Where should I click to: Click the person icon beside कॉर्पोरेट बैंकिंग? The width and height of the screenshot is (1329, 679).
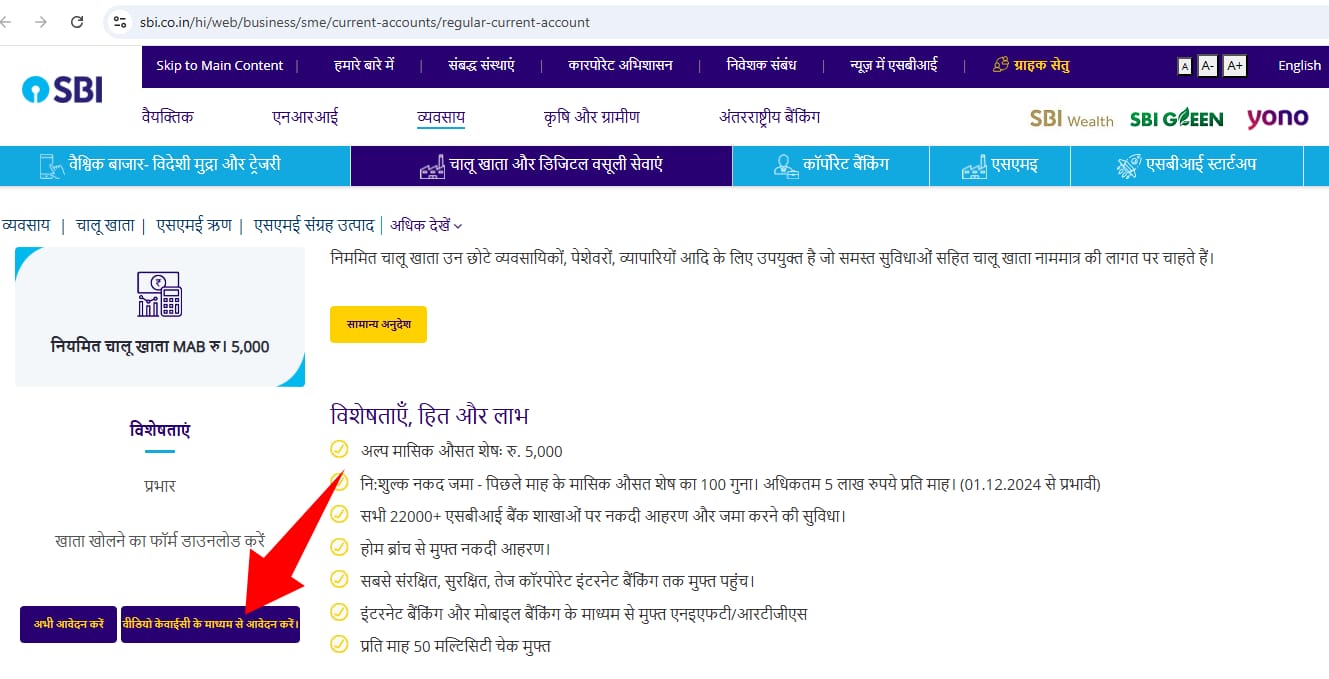(x=786, y=166)
